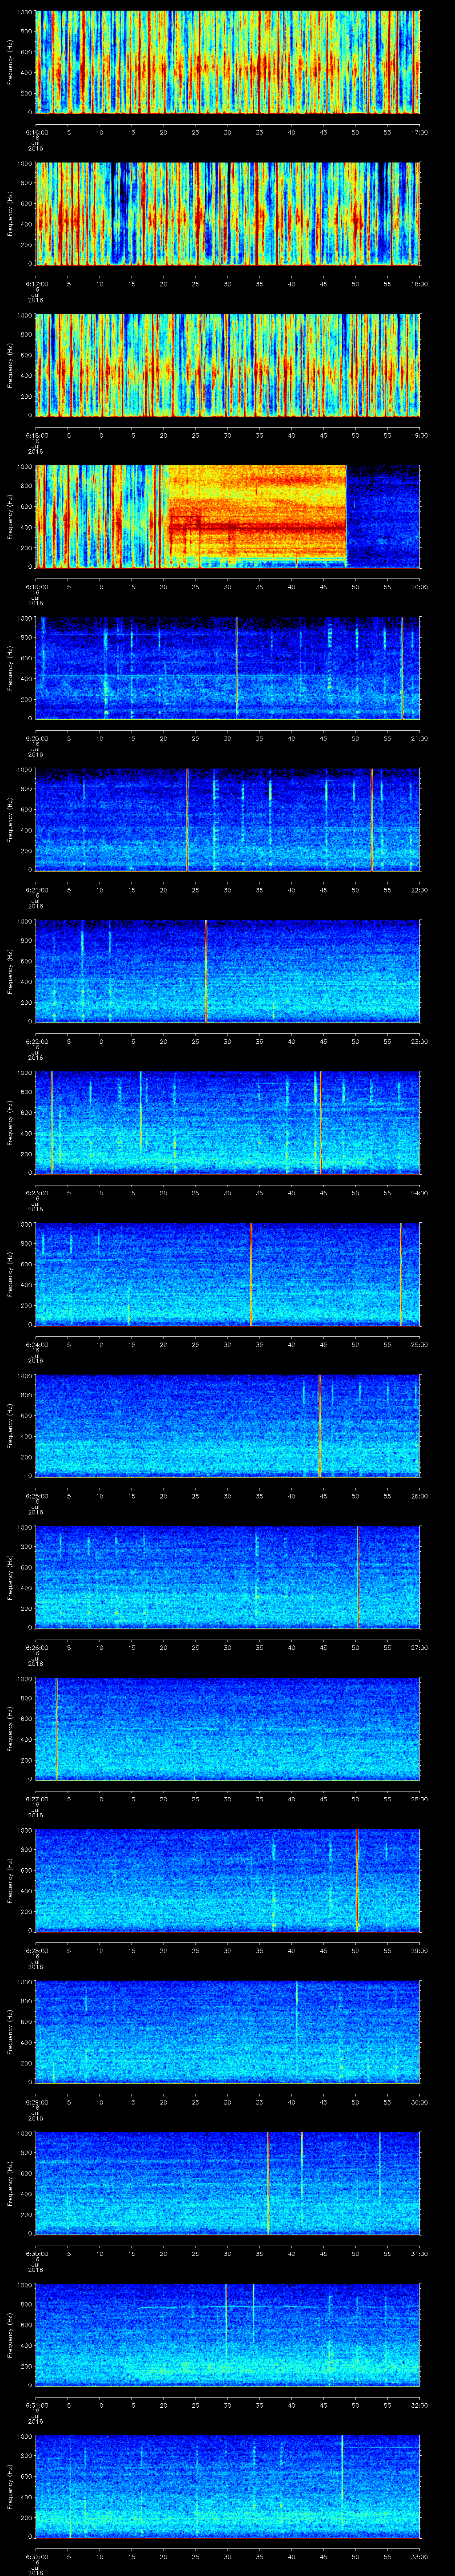Image resolution: width=455 pixels, height=2576 pixels.
Task: Click the '33:00' end time label
Action: (419, 2556)
